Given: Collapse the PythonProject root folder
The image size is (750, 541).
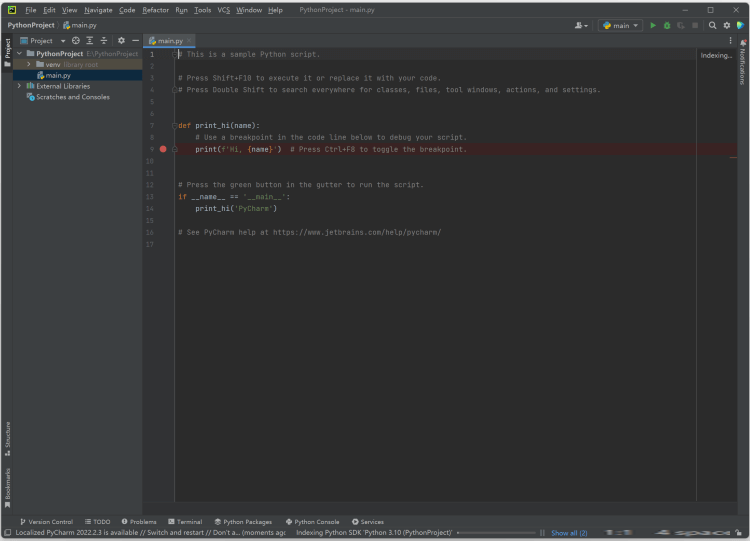Looking at the screenshot, I should tap(20, 54).
